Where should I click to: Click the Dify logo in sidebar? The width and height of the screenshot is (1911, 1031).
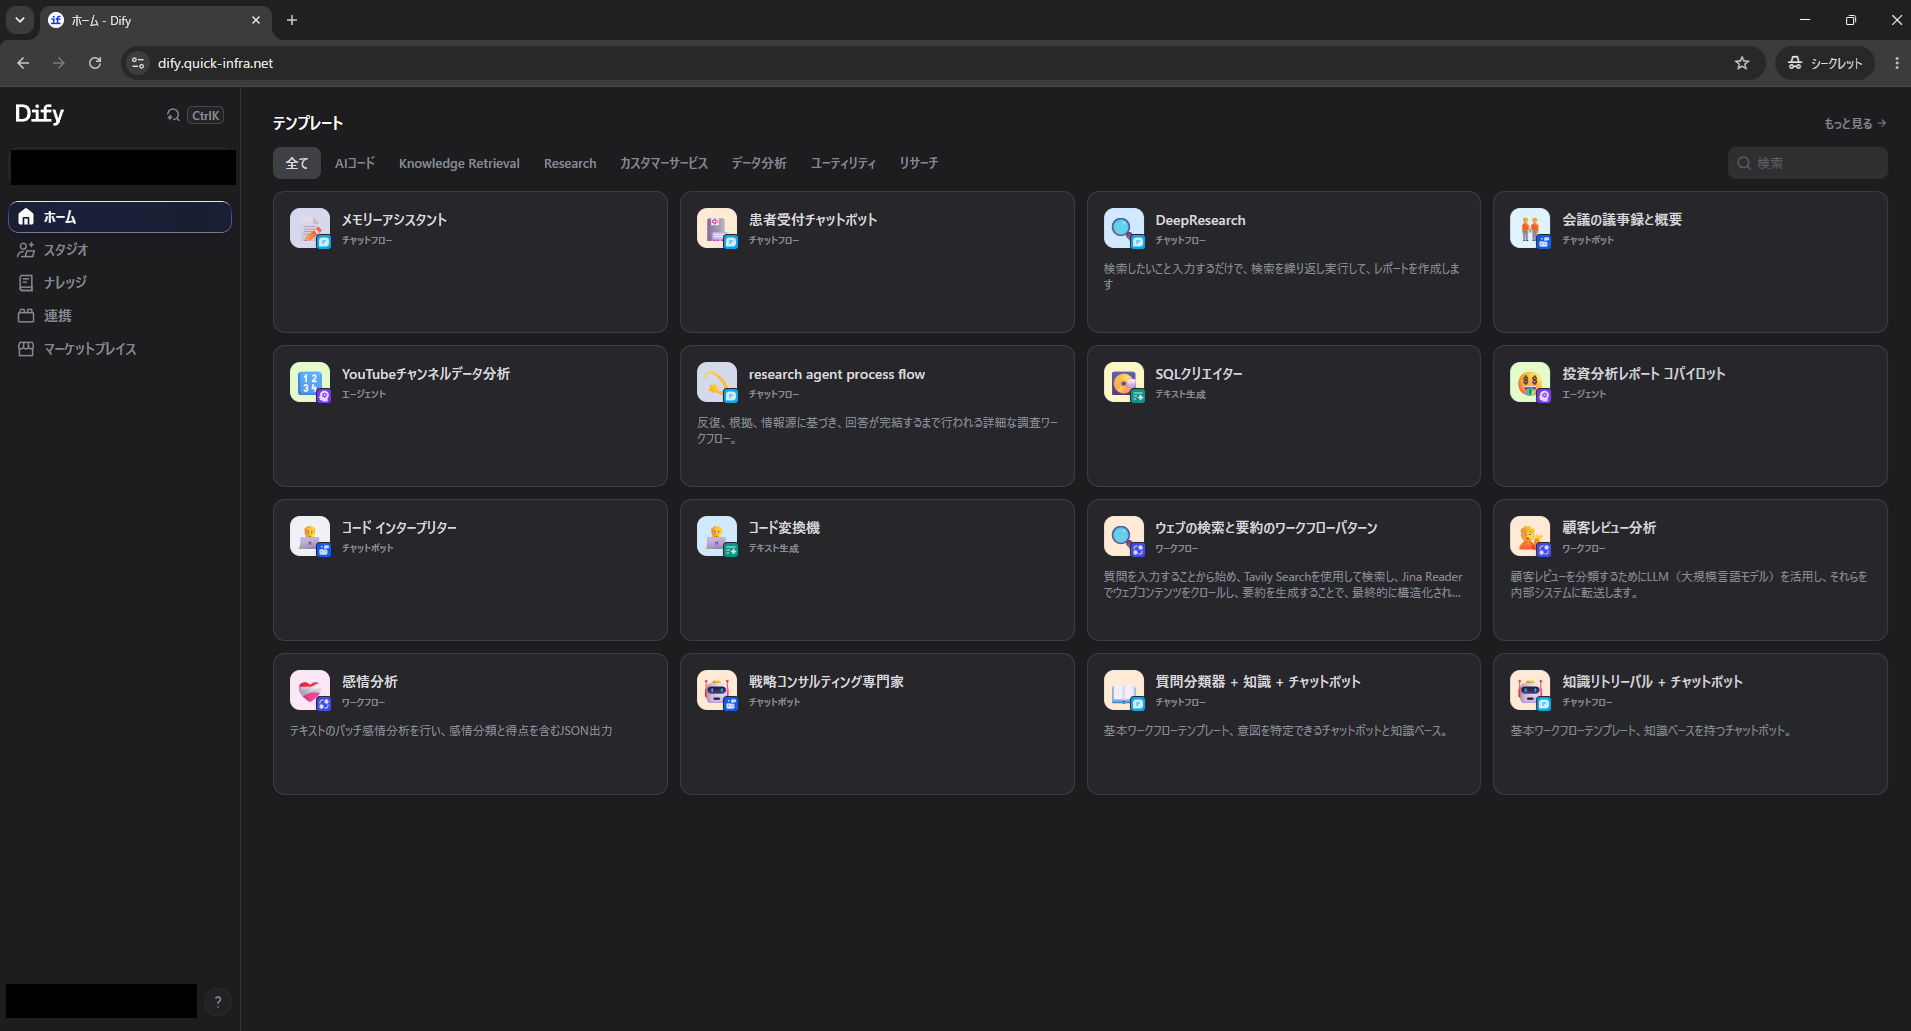point(40,114)
